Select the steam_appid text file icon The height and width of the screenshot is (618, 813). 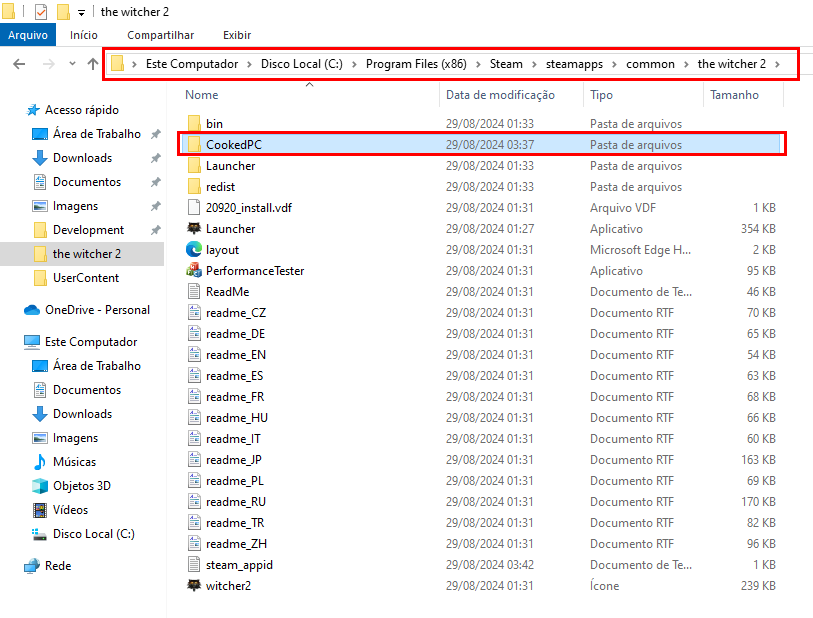[194, 564]
